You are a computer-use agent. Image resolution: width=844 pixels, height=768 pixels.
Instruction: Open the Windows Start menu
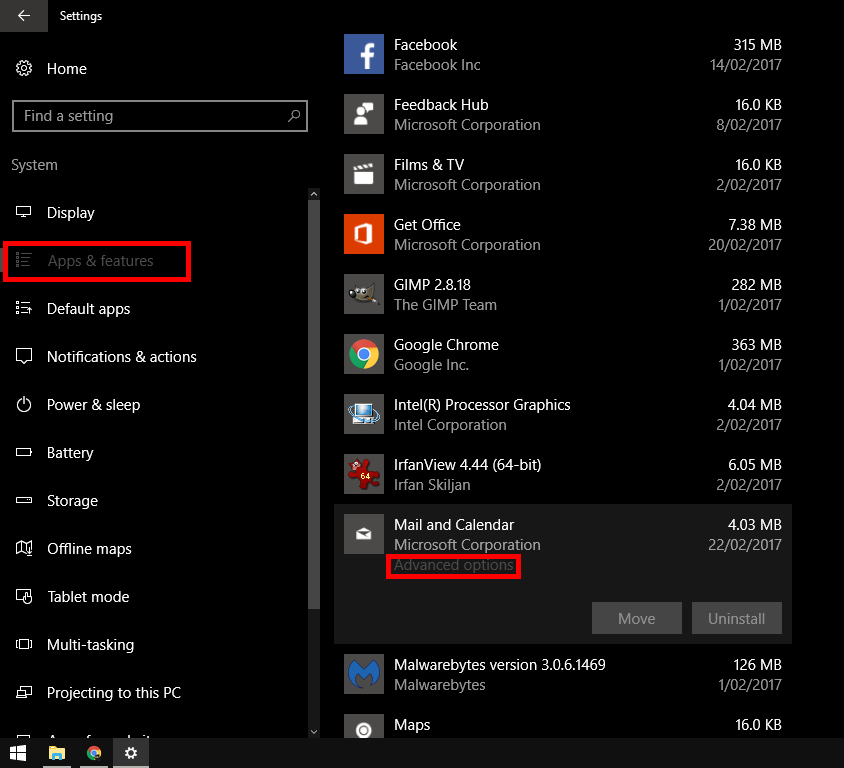(18, 753)
